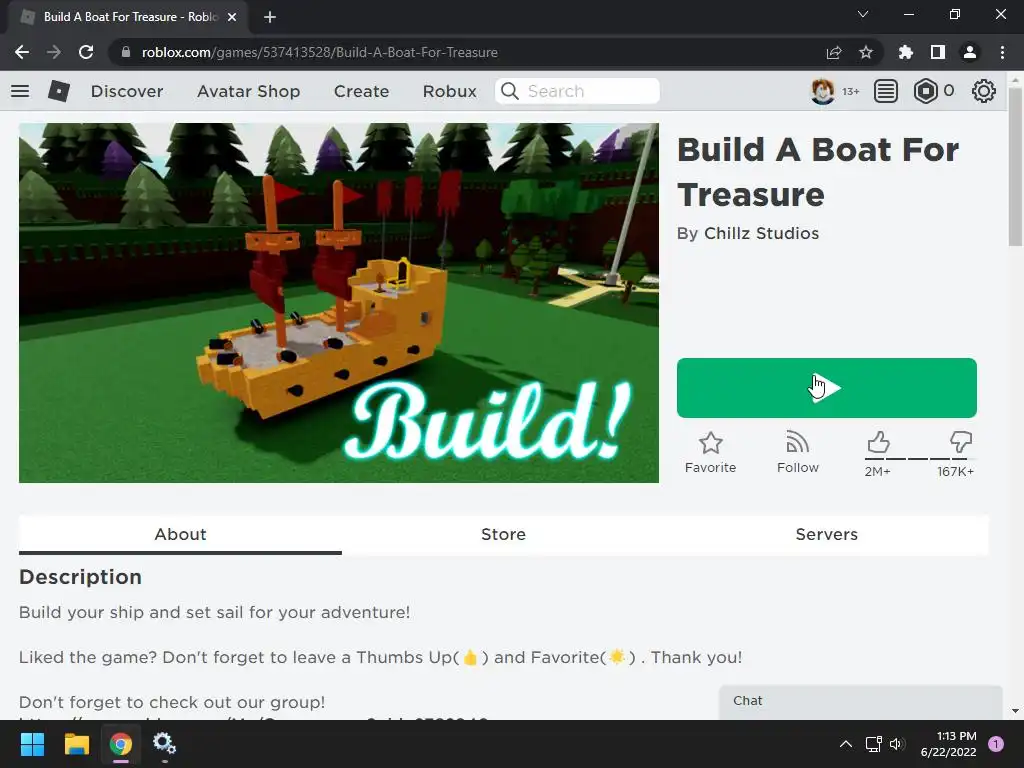Like the game with thumbs up
The height and width of the screenshot is (768, 1024).
click(x=878, y=443)
